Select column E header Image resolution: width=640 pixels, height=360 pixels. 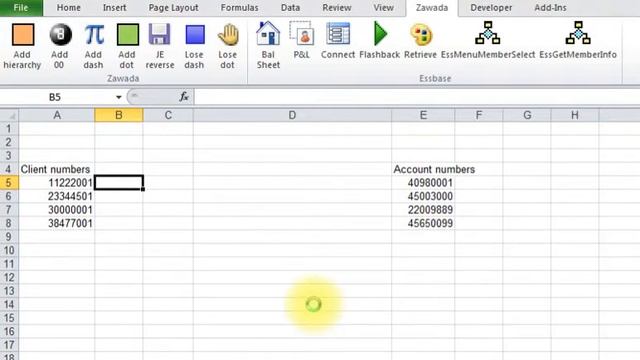point(423,116)
